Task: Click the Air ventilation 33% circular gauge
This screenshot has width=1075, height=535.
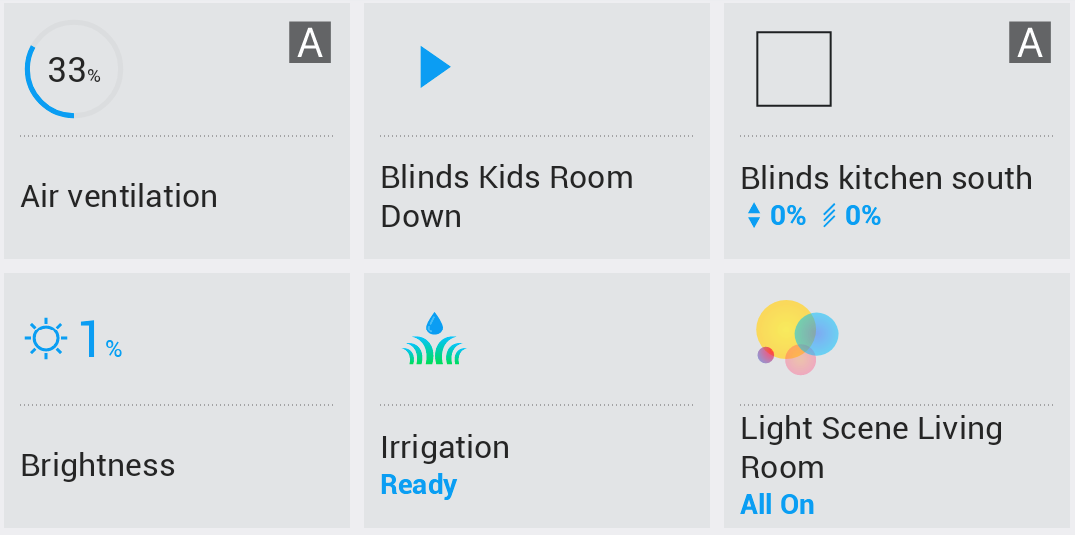Action: (73, 69)
